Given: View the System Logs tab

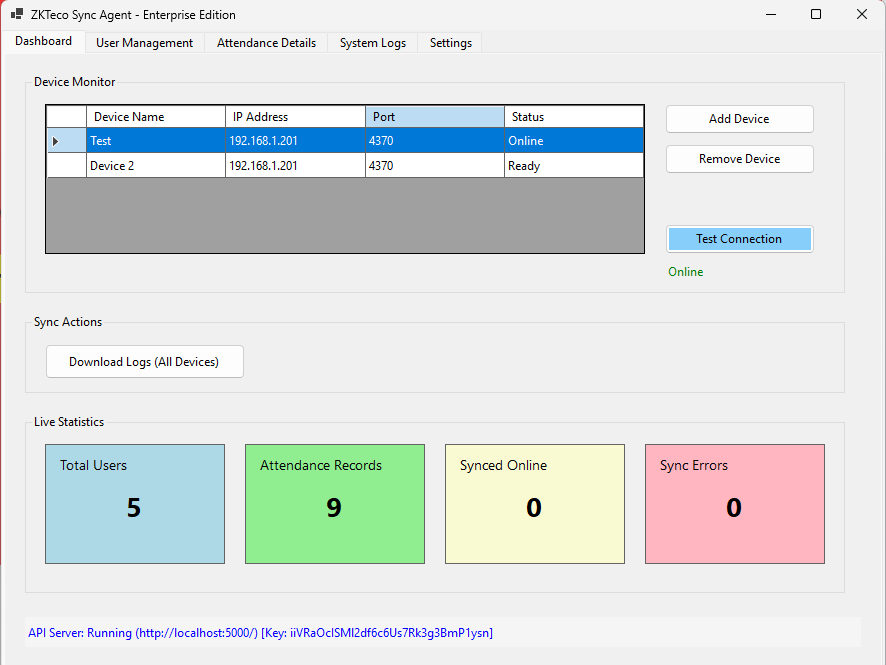Looking at the screenshot, I should coord(371,43).
